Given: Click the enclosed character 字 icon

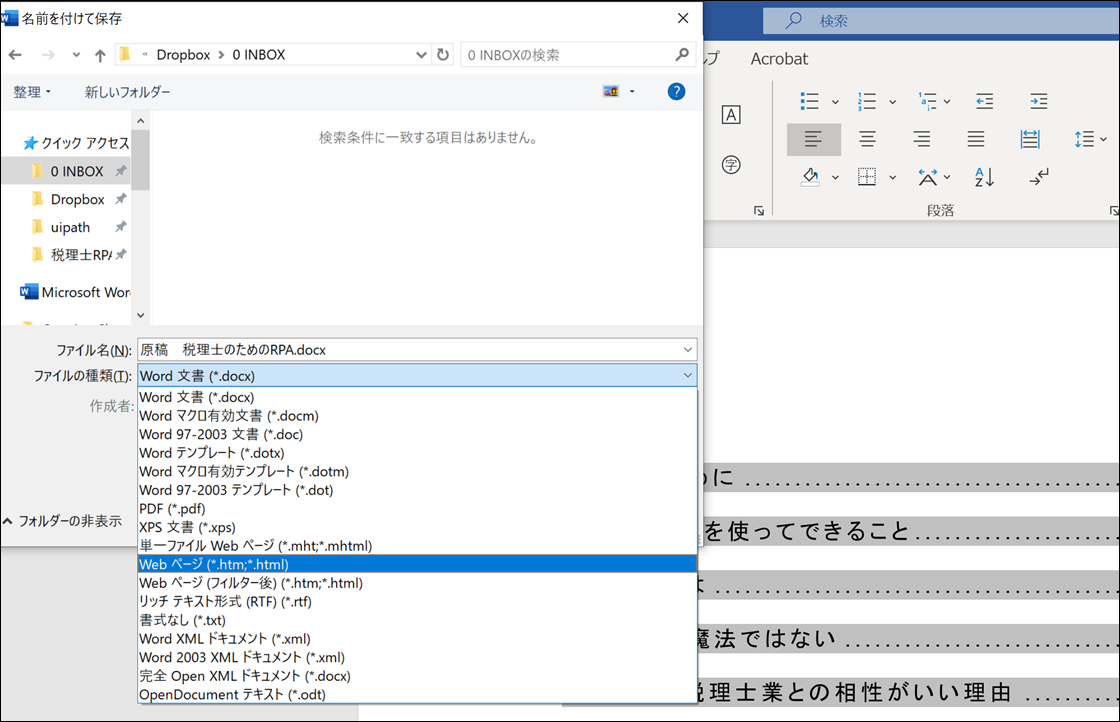Looking at the screenshot, I should coord(731,165).
